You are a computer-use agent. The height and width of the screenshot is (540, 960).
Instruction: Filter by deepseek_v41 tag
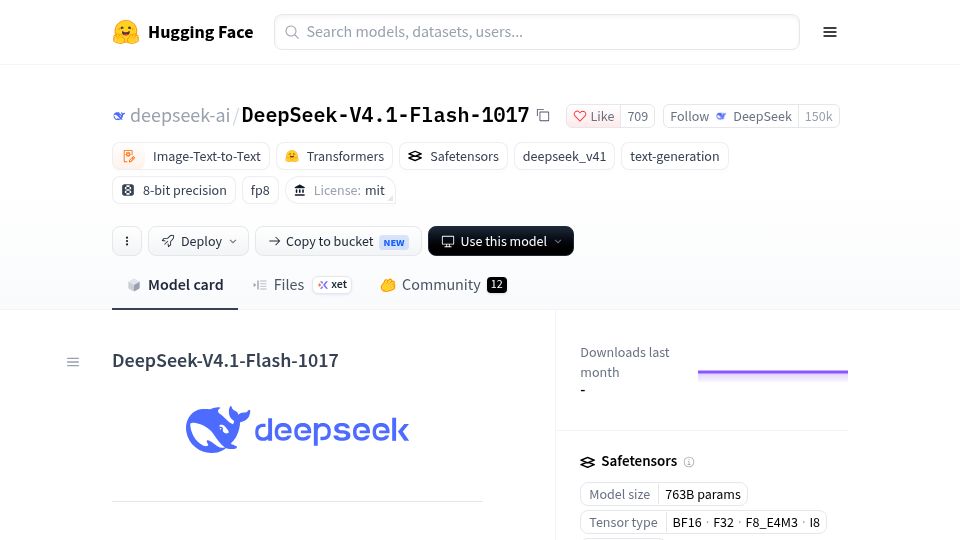click(x=564, y=156)
